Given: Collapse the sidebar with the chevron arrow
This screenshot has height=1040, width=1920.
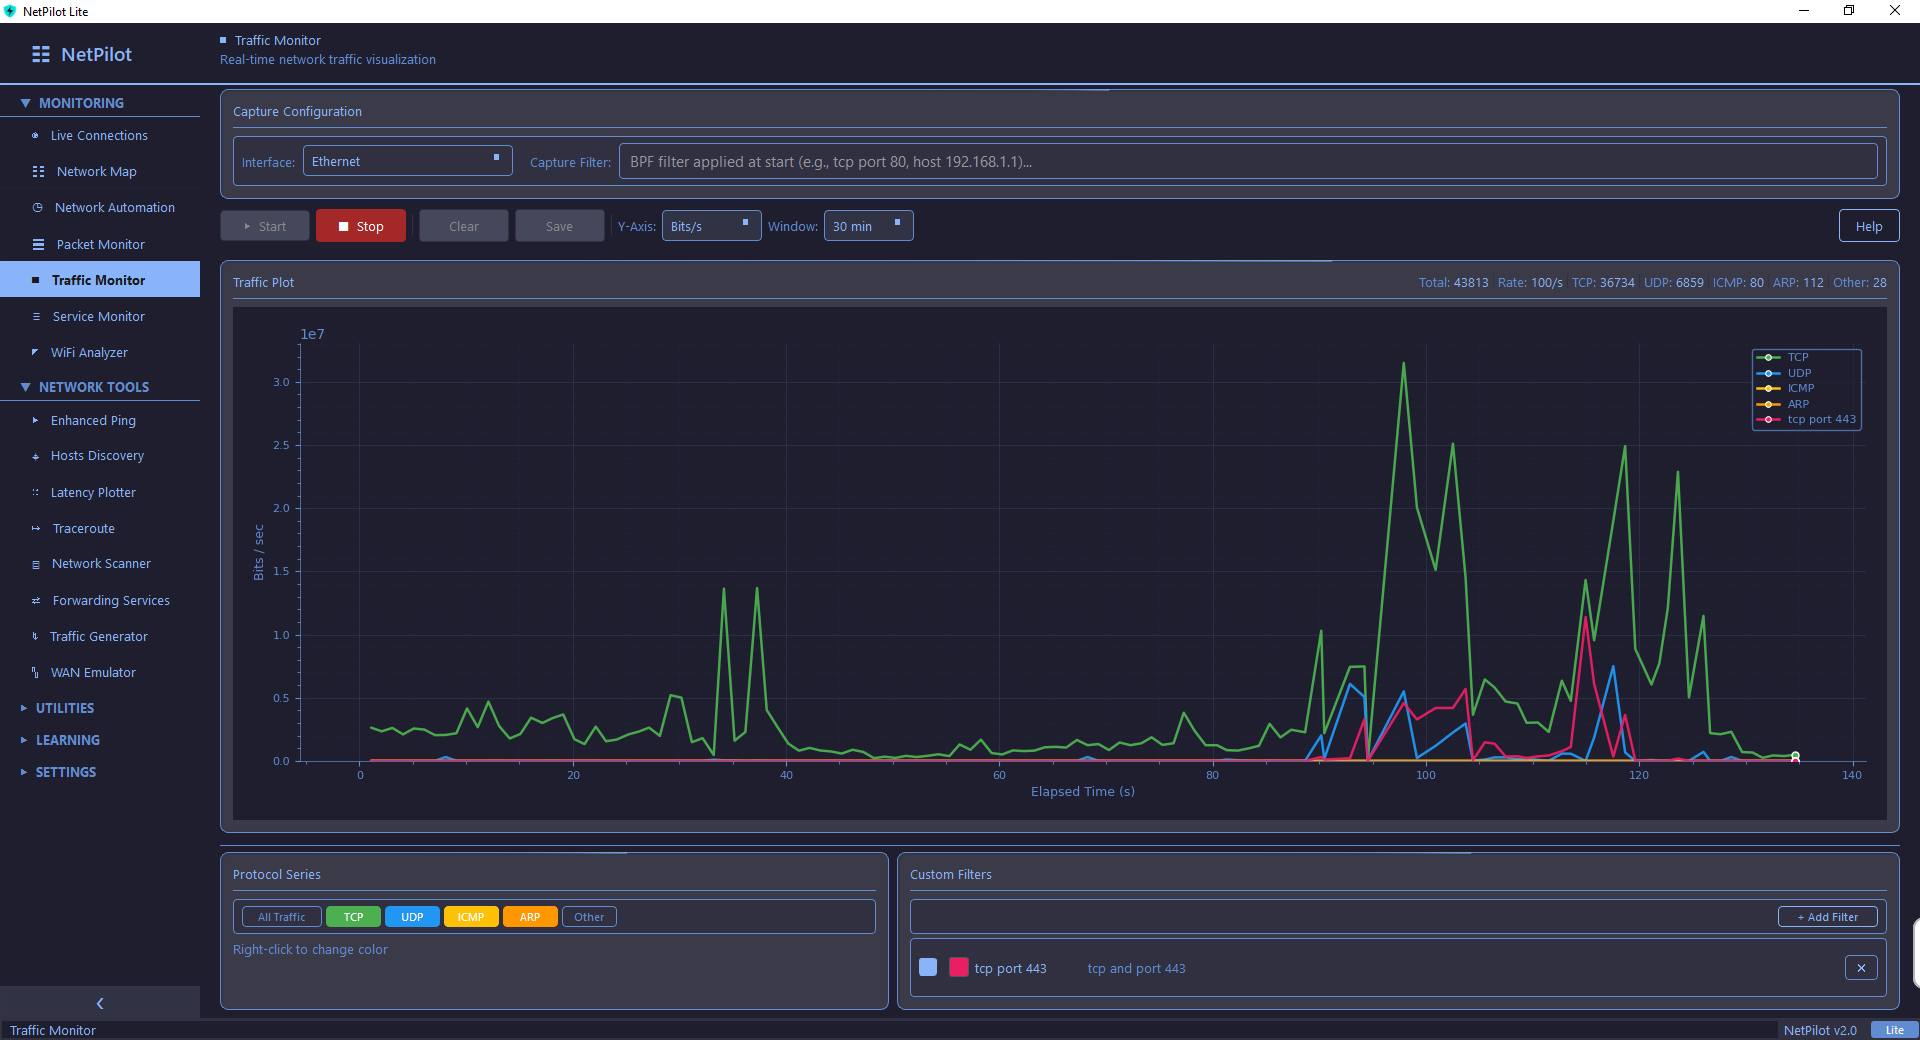Looking at the screenshot, I should coord(100,1003).
